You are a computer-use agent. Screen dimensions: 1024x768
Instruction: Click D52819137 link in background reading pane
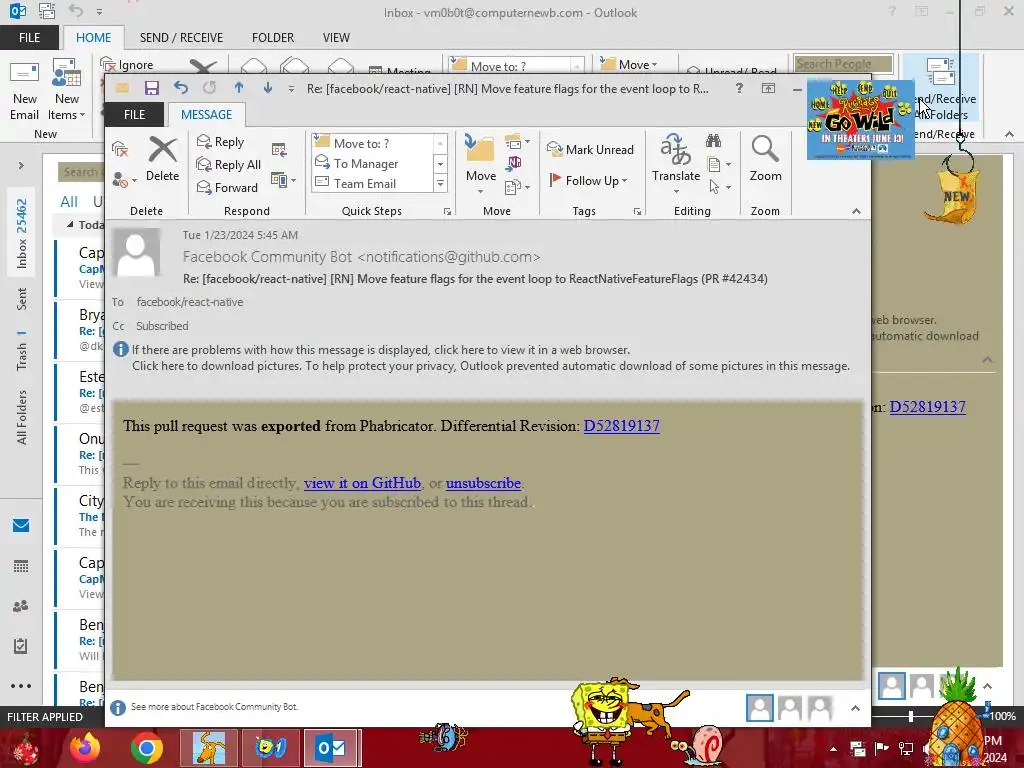pos(927,407)
